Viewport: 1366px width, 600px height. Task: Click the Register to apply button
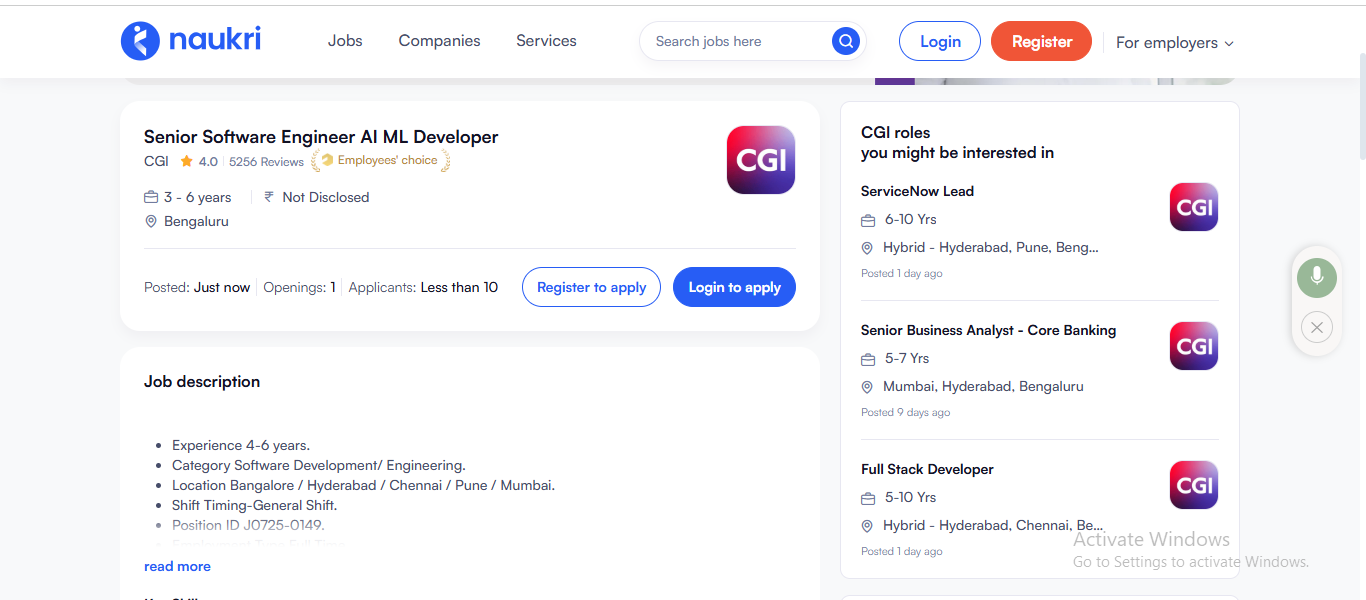[591, 287]
